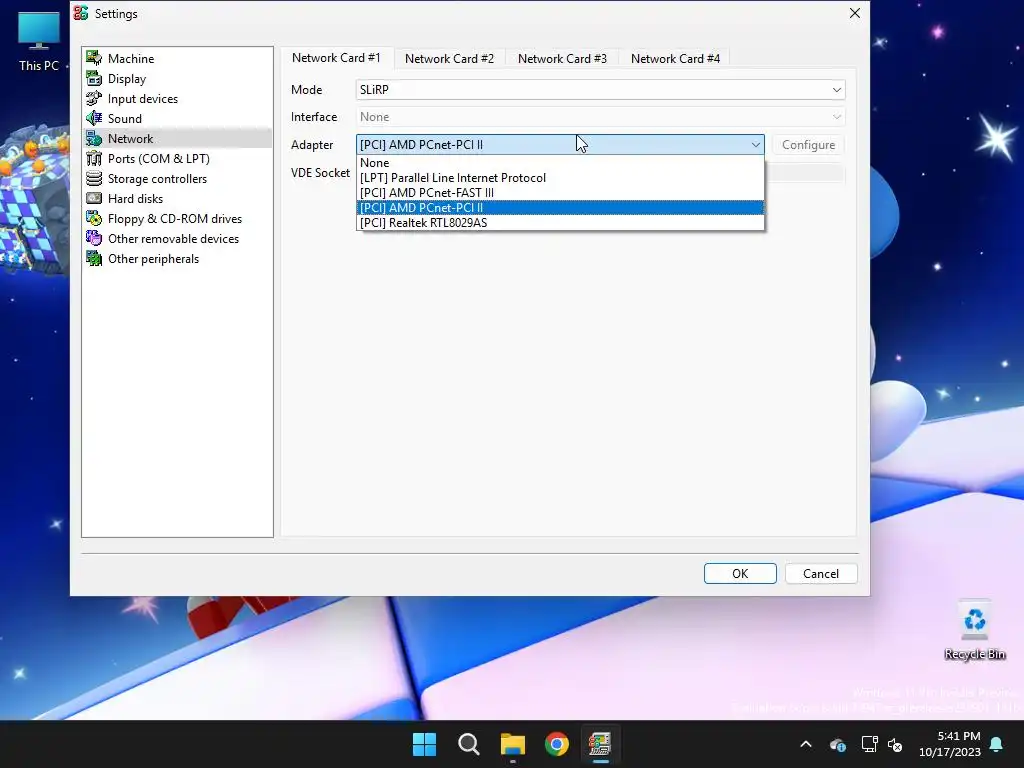Open the Mode SLiRP dropdown
The image size is (1024, 768).
(600, 89)
